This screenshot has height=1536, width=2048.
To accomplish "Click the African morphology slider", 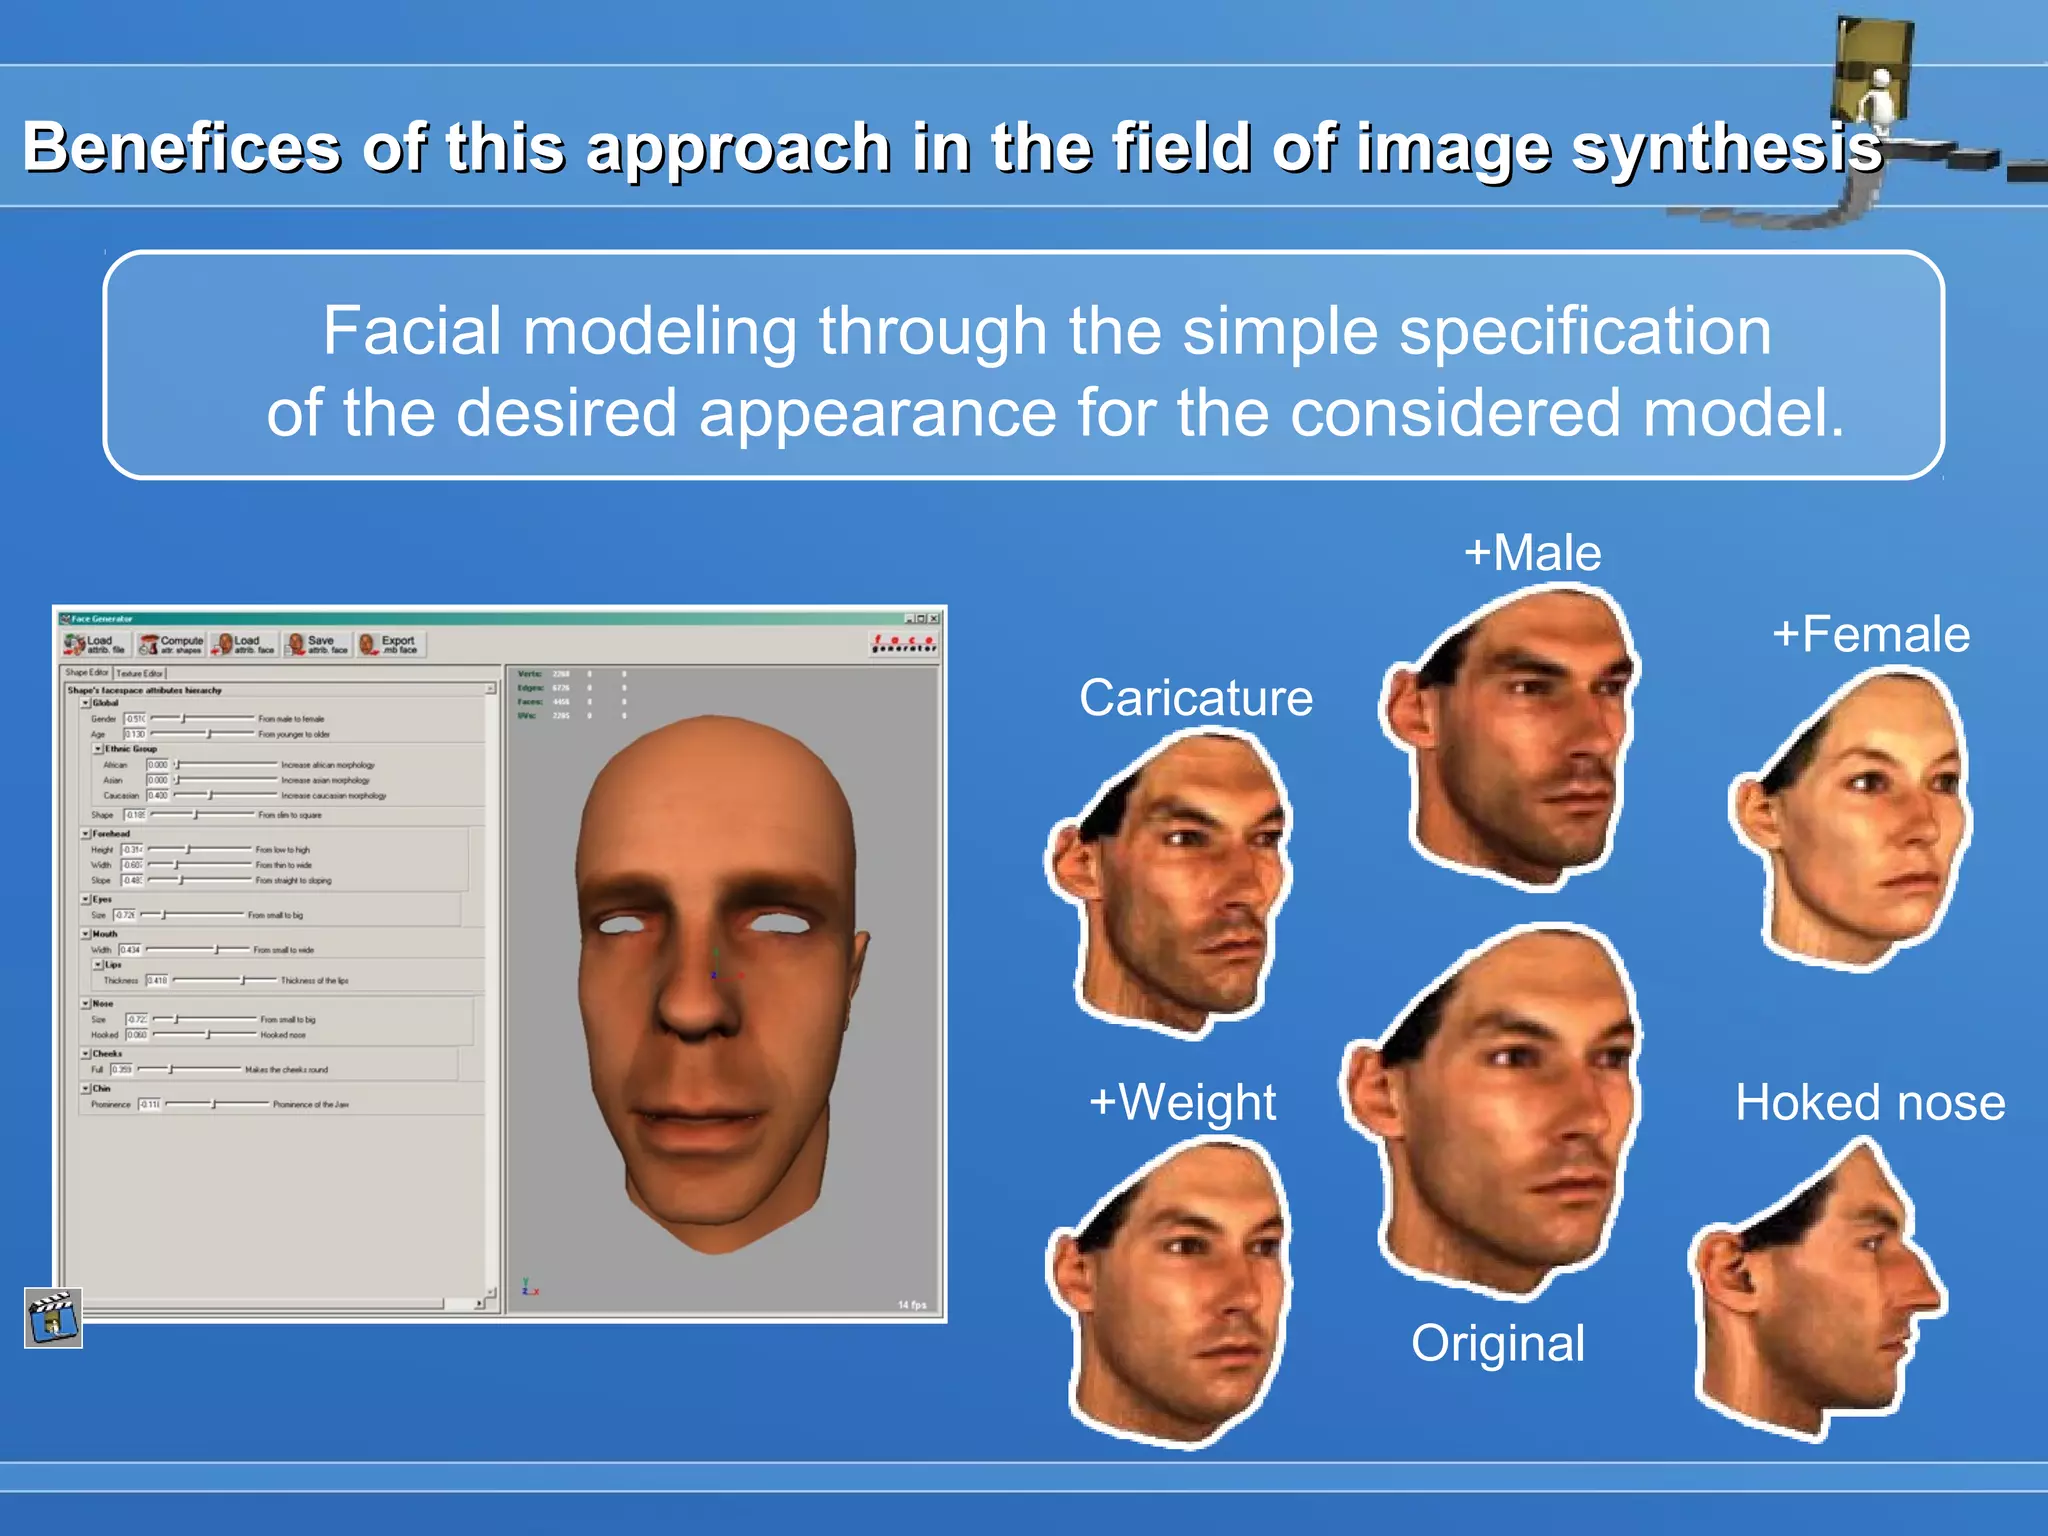I will point(225,764).
